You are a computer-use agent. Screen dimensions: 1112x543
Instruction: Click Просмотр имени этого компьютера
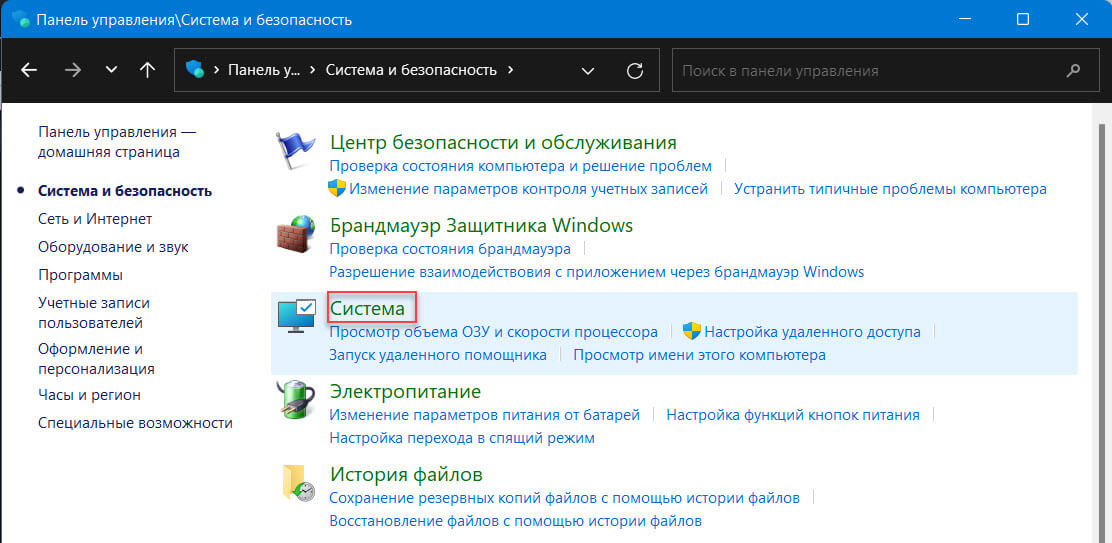point(699,354)
